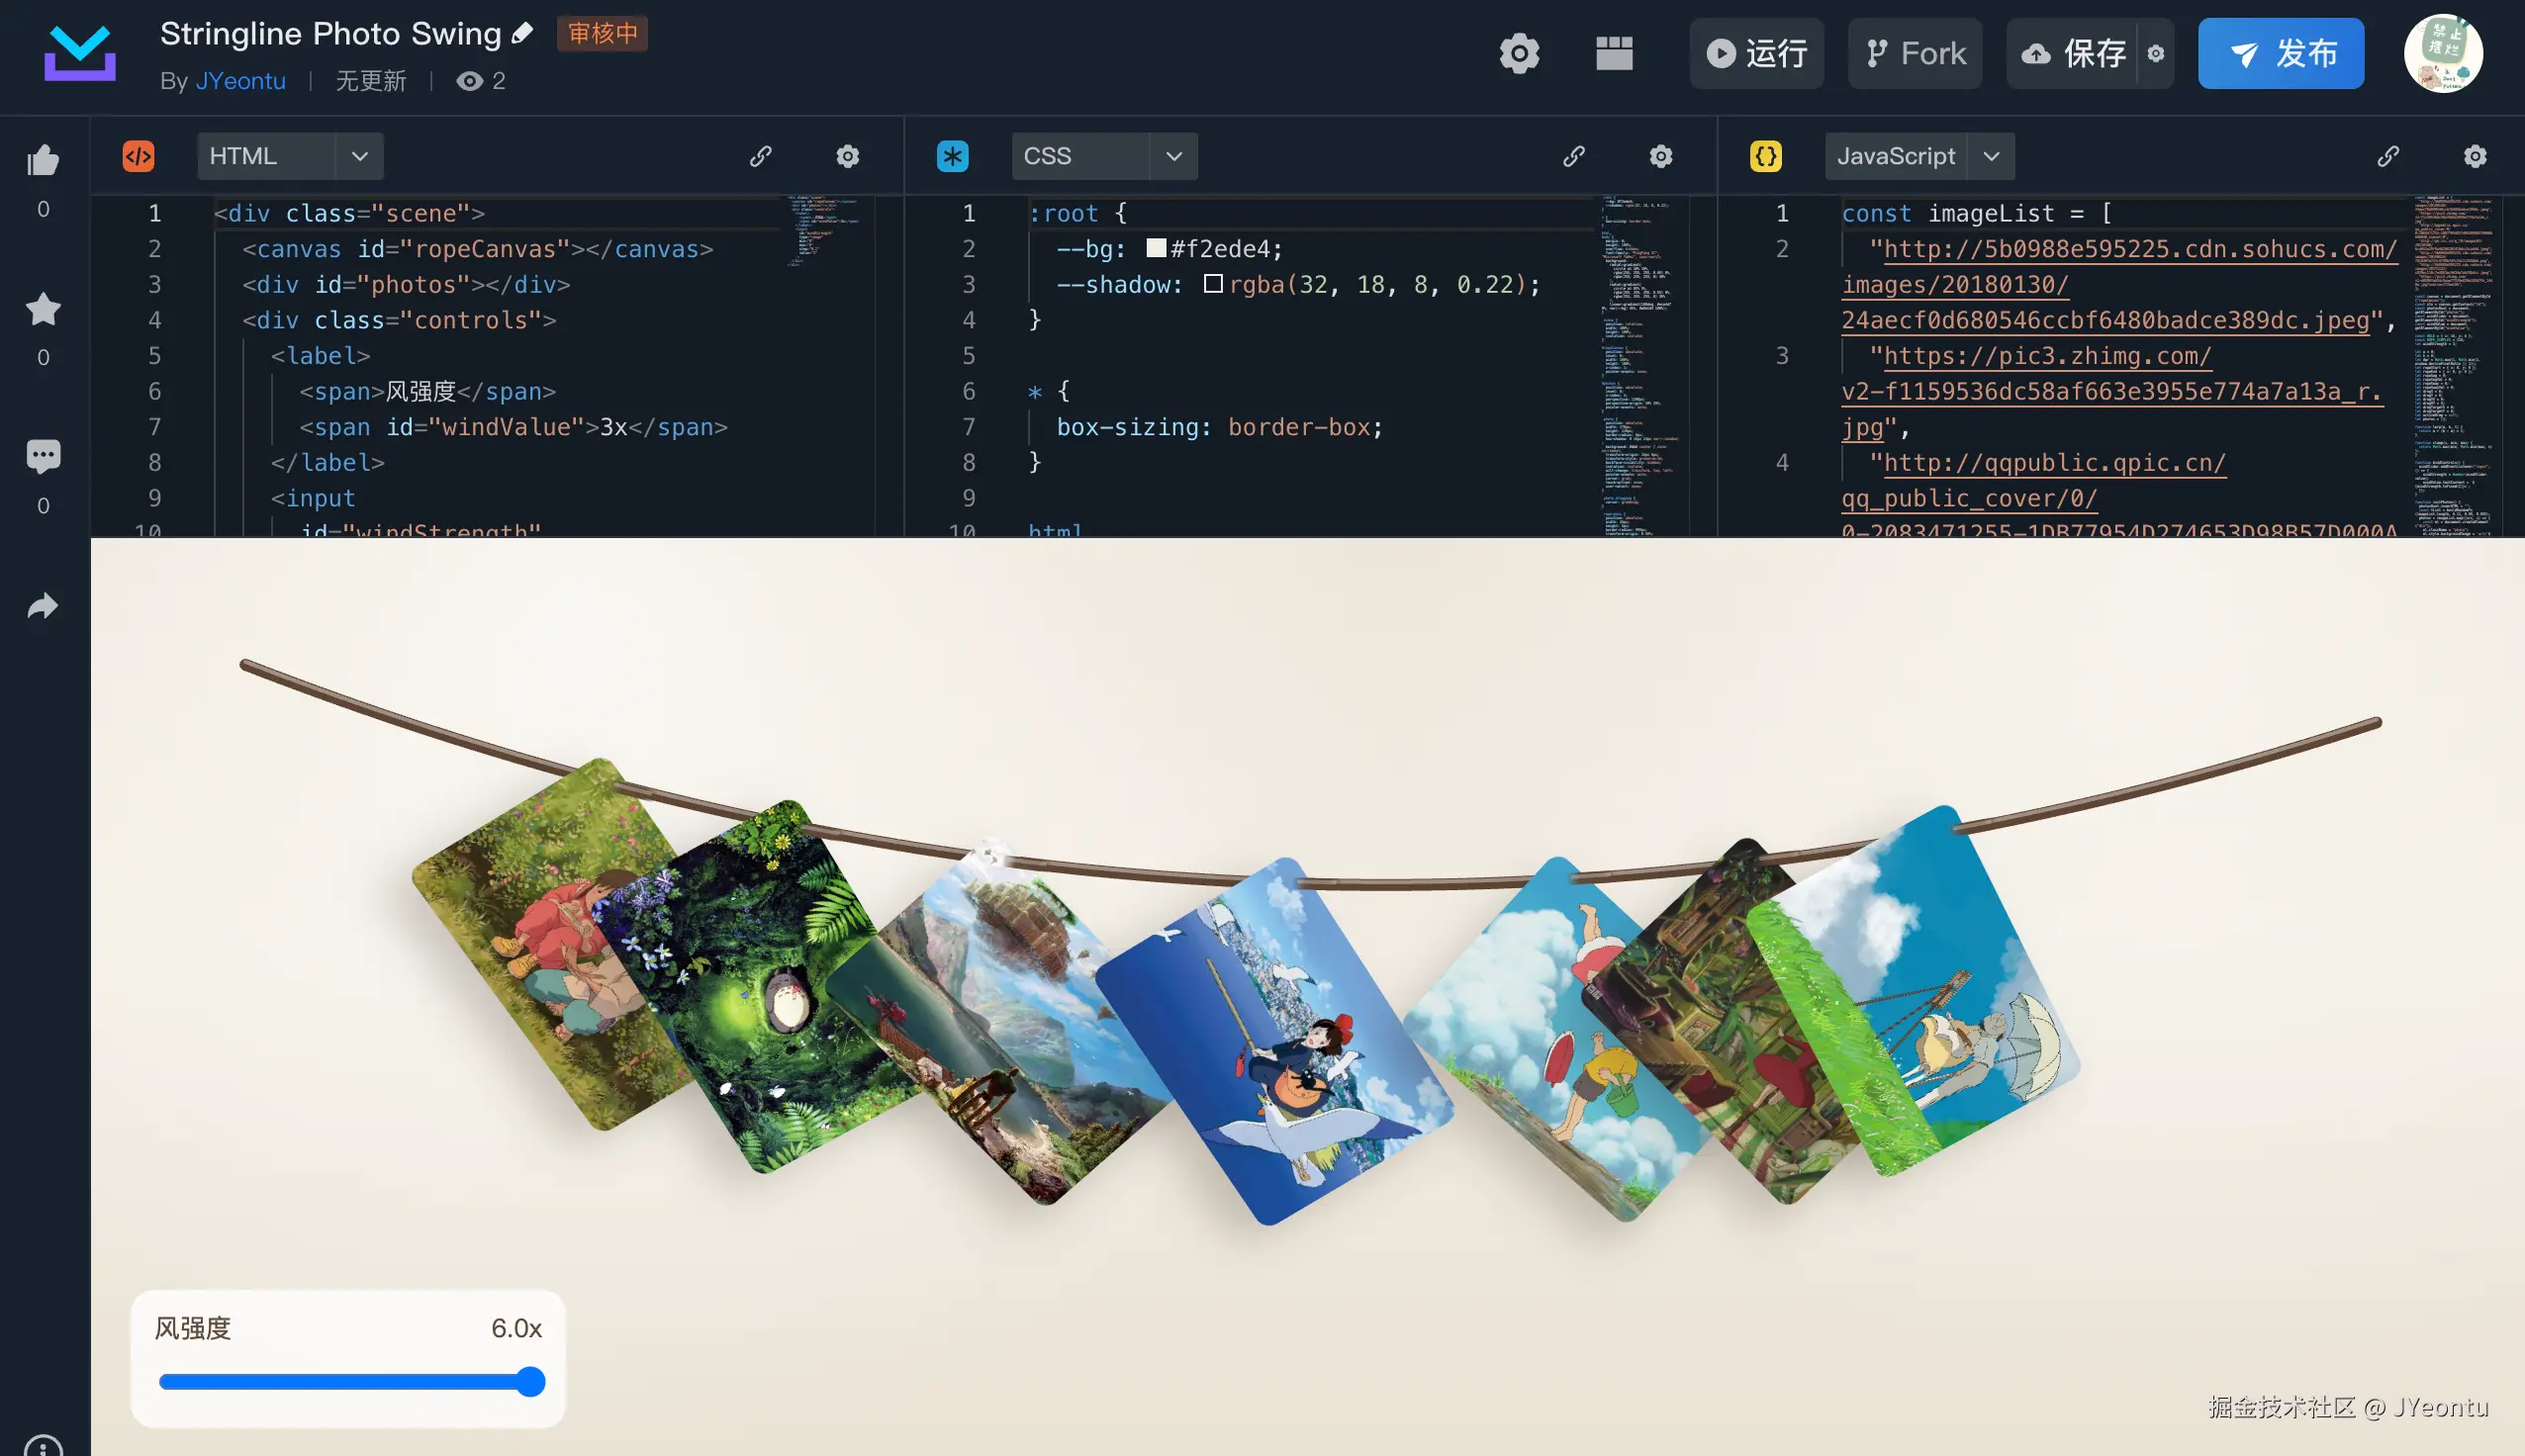Click the #f2ede4 color swatch in CSS
2525x1456 pixels.
tap(1156, 248)
